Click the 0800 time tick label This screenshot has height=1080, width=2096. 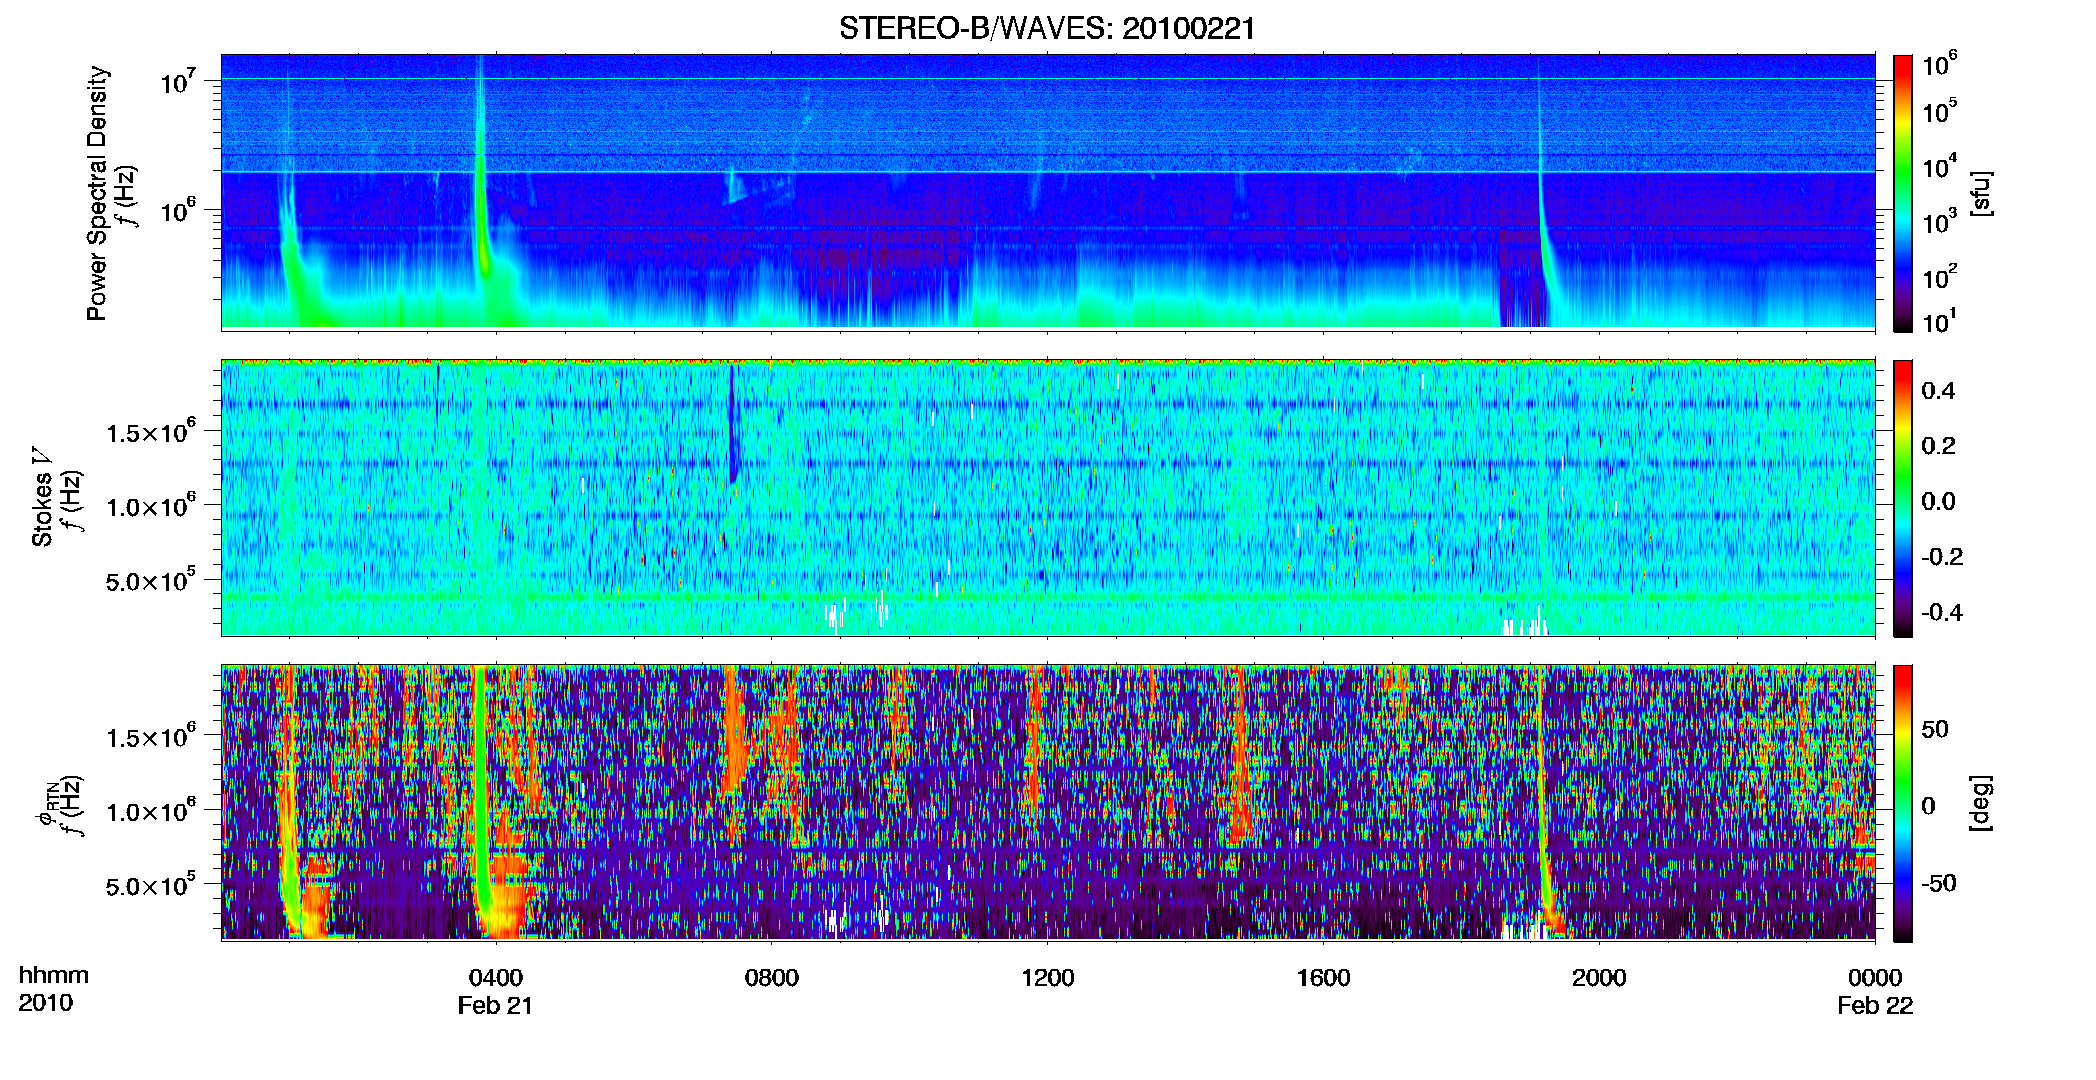point(772,978)
